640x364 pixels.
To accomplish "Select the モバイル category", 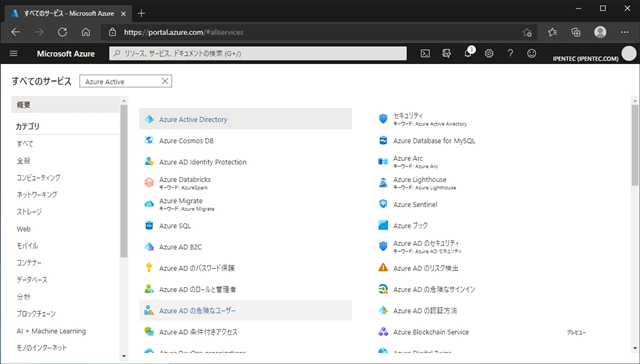I will tap(27, 246).
